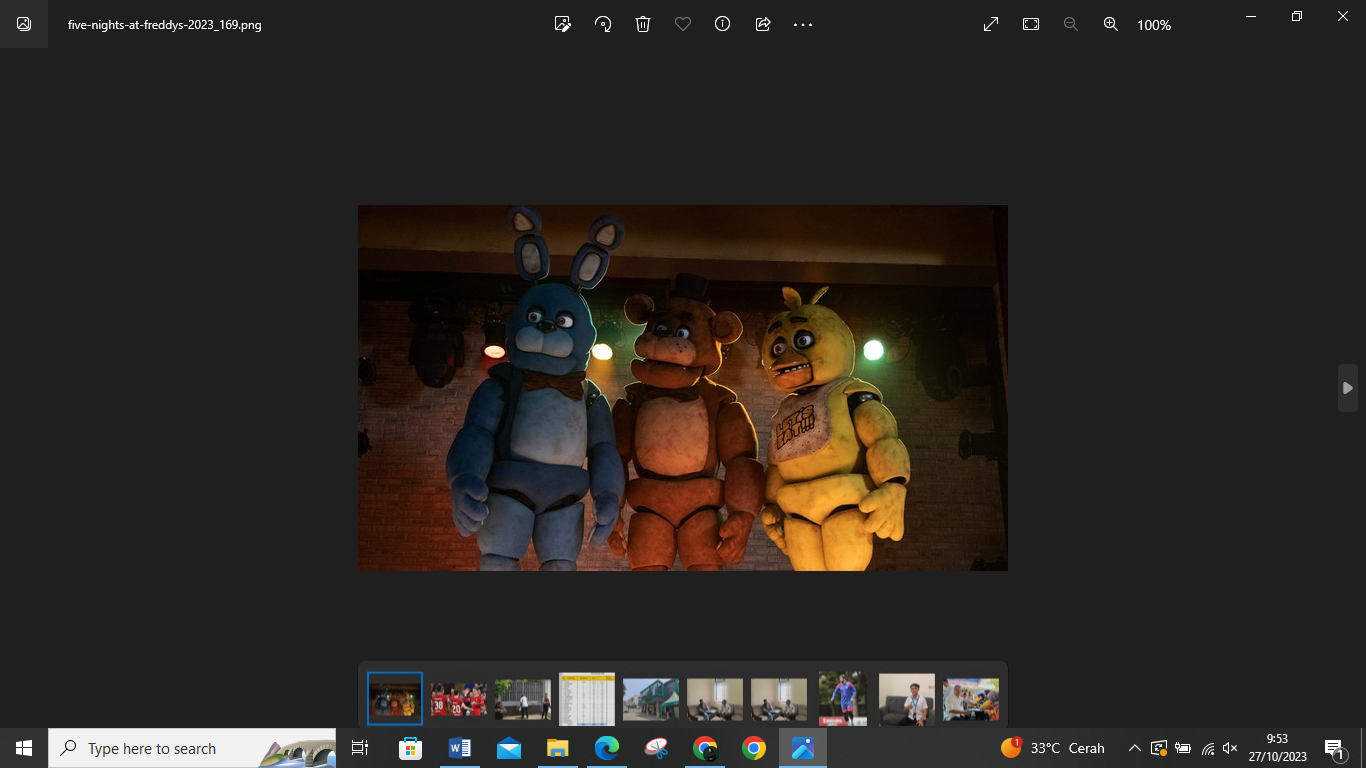Viewport: 1366px width, 768px height.
Task: Click file name five-nights-at-freddys-2023_169.png
Action: 165,25
